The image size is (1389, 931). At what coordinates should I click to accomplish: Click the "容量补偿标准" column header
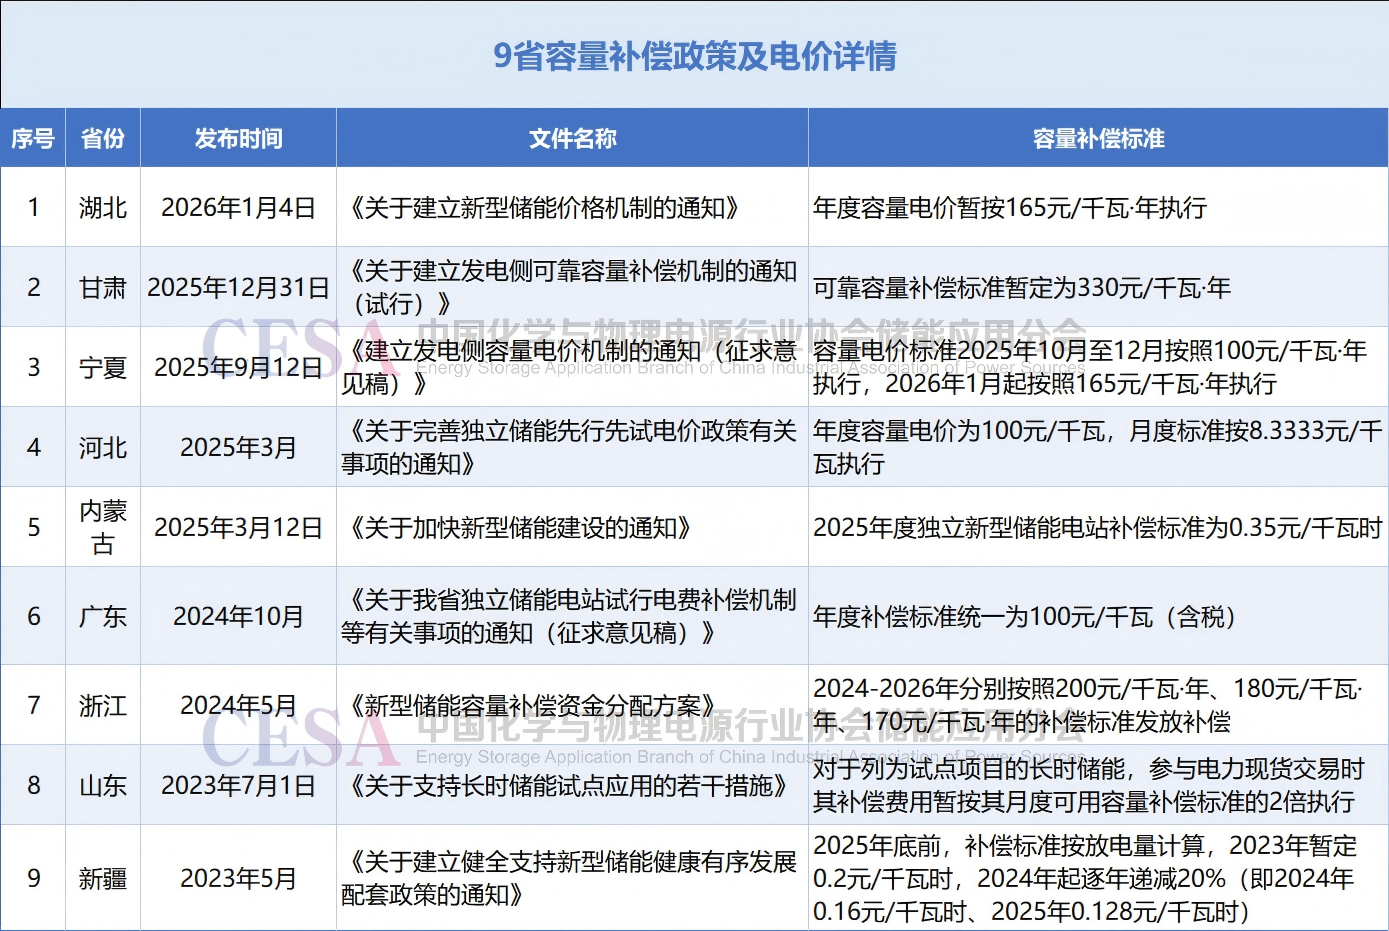(x=1098, y=138)
